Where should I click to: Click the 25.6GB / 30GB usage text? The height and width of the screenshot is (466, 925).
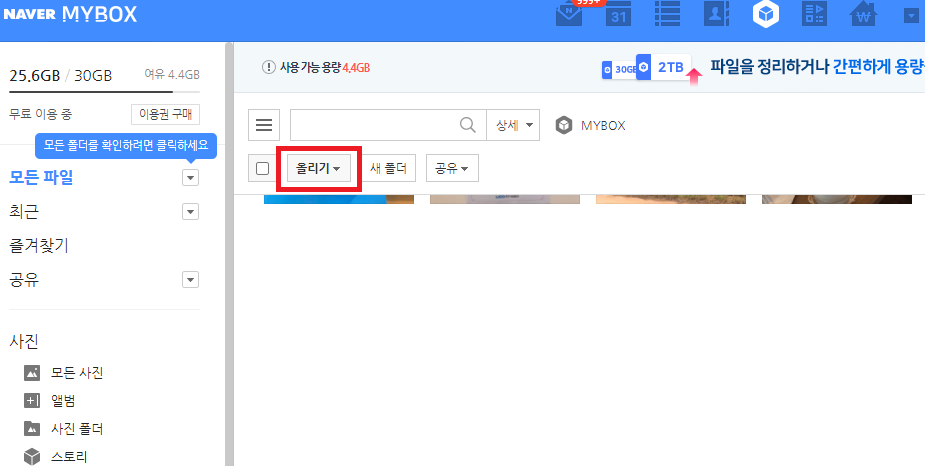[x=61, y=76]
